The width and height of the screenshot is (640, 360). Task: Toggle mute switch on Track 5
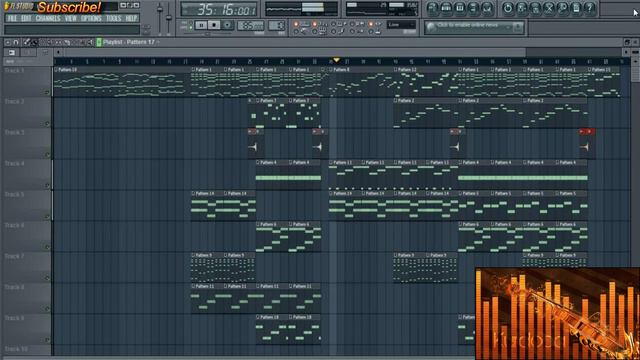coord(47,216)
